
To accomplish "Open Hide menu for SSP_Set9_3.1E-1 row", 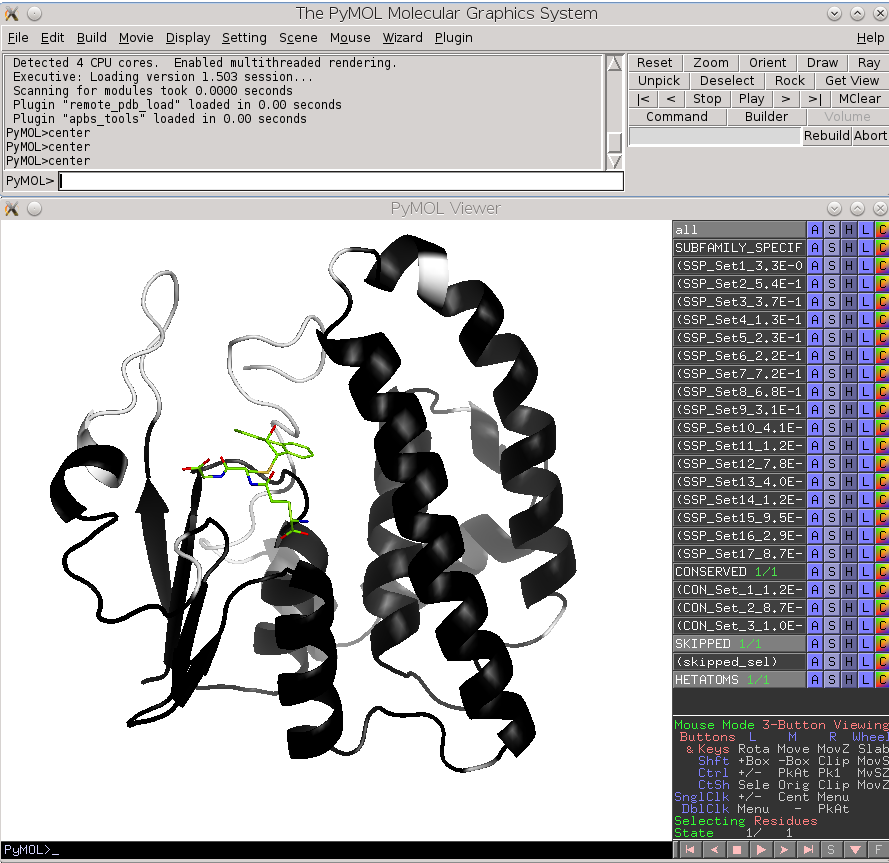I will tap(848, 409).
